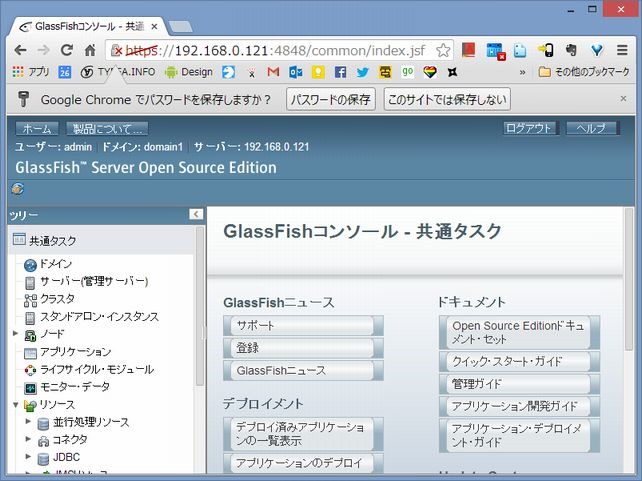Screen dimensions: 642x481
Task: Click the ドメイン globe icon in tree
Action: pos(30,264)
